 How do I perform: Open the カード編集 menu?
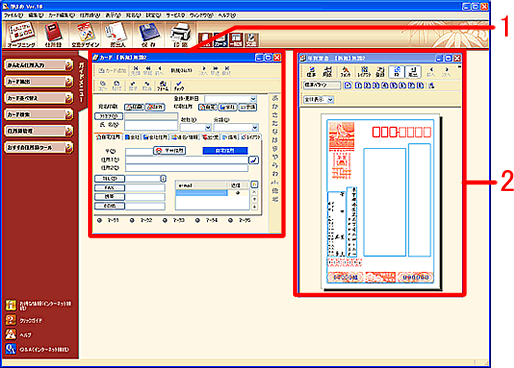(x=62, y=15)
